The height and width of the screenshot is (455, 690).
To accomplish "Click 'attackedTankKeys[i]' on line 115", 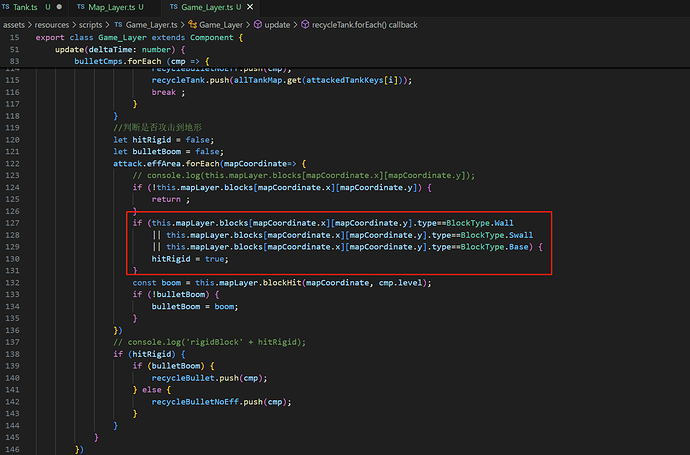I will [x=352, y=80].
